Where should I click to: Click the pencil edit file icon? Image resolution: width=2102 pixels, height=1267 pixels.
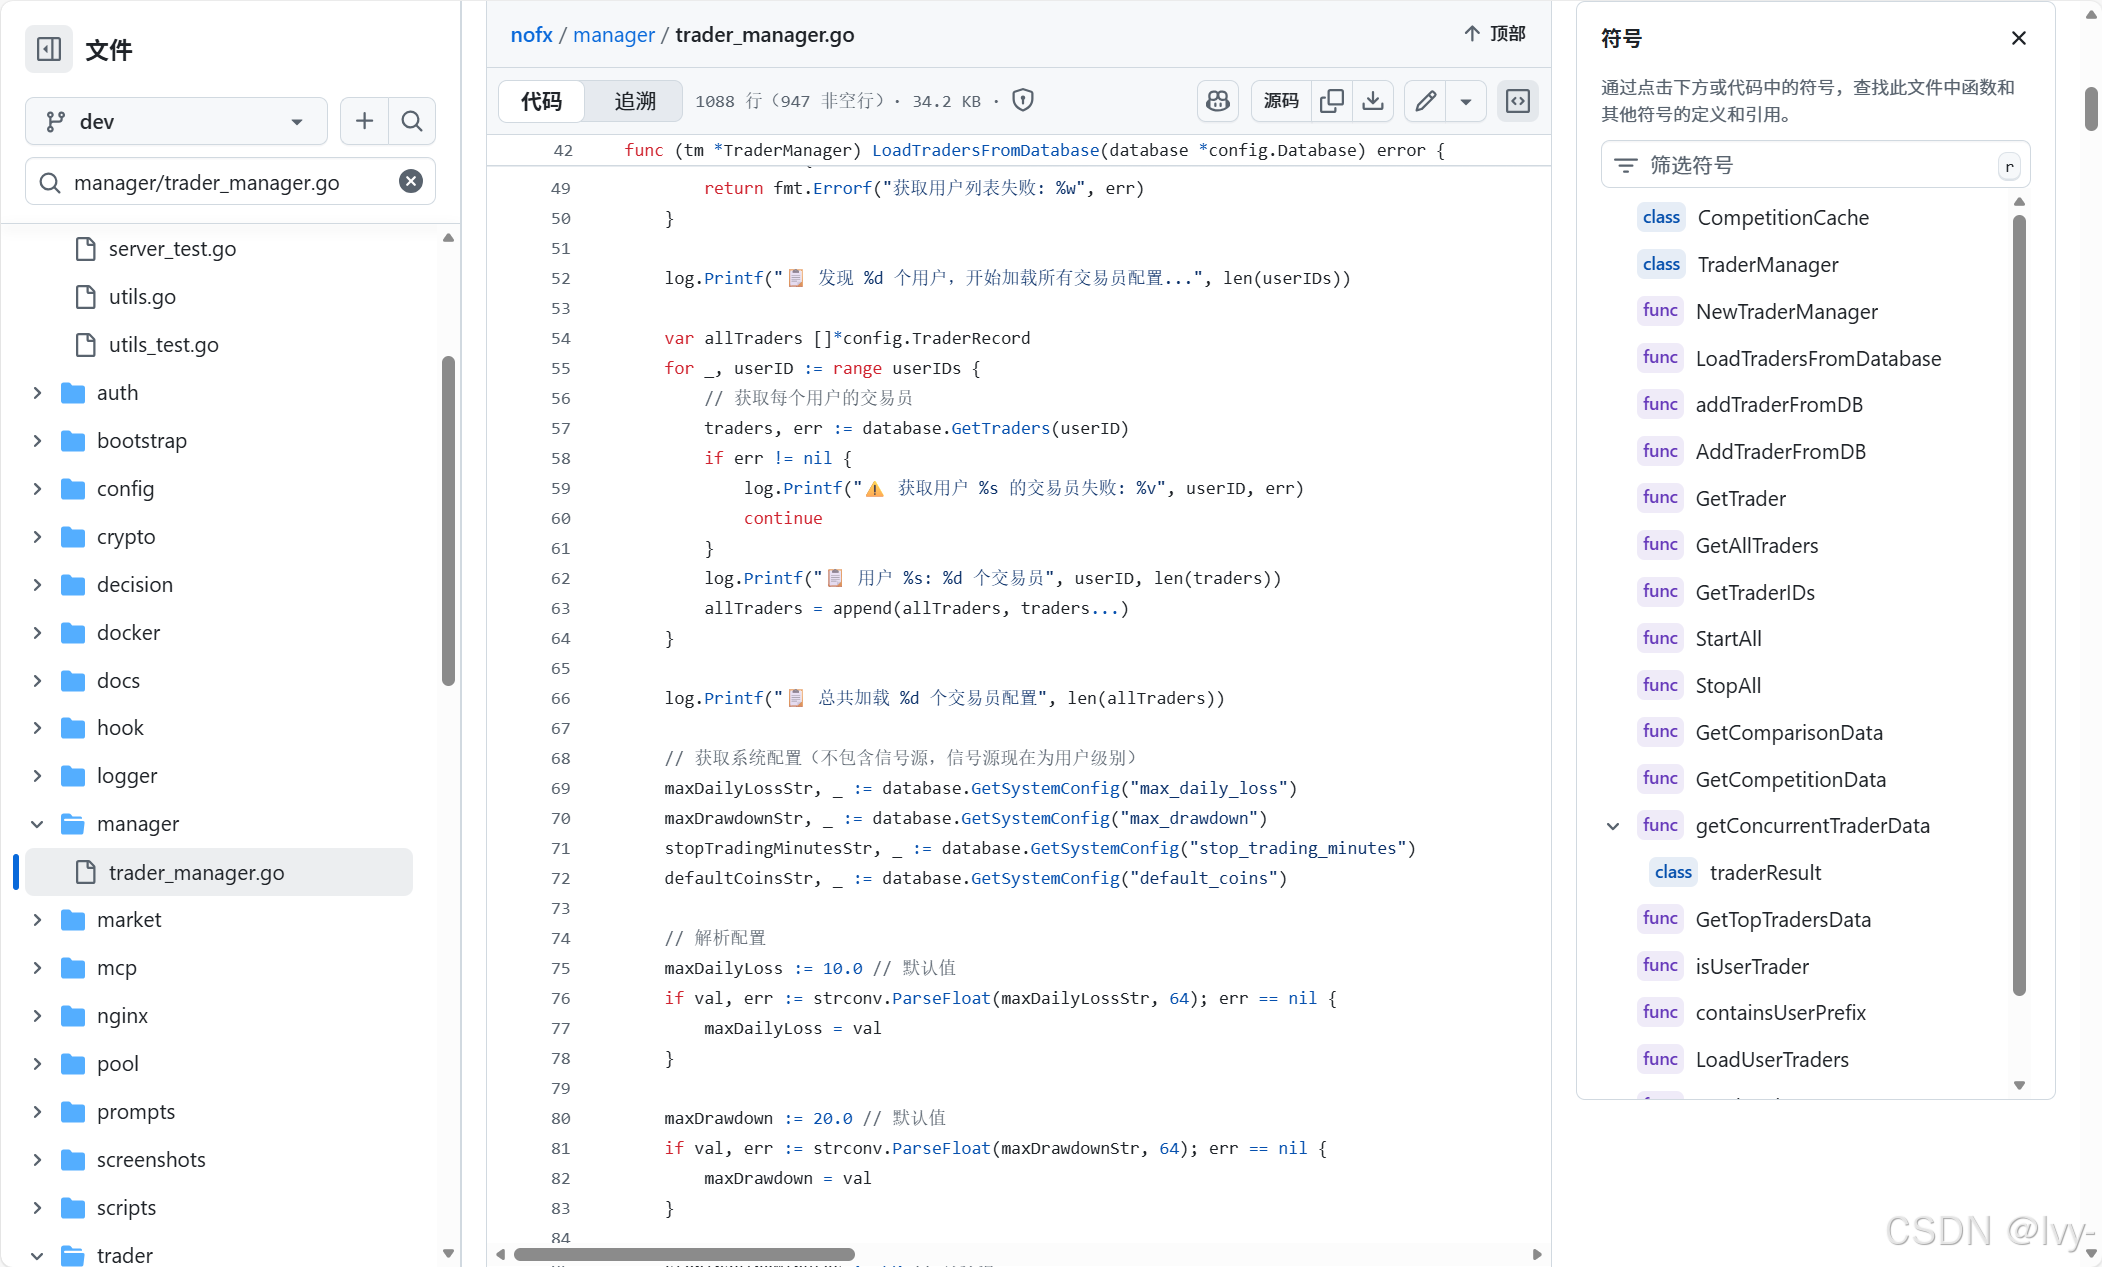point(1425,101)
